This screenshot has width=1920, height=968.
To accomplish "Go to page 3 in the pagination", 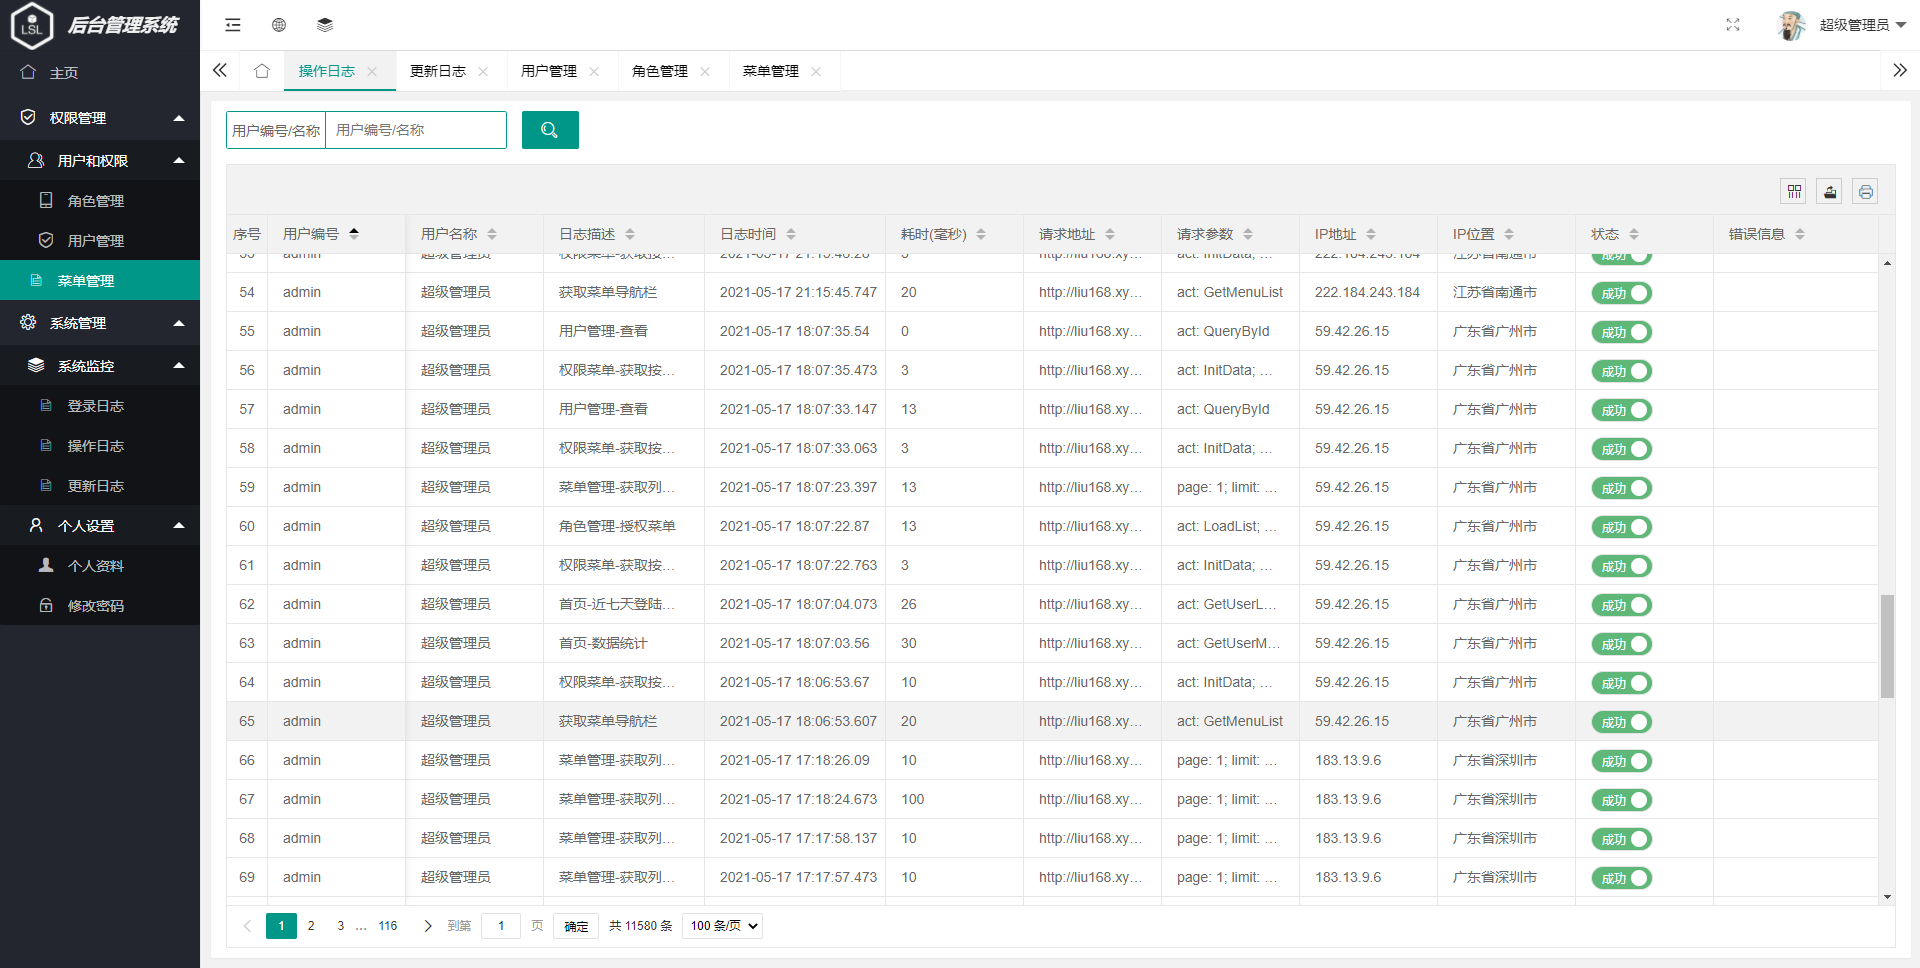I will coord(340,926).
